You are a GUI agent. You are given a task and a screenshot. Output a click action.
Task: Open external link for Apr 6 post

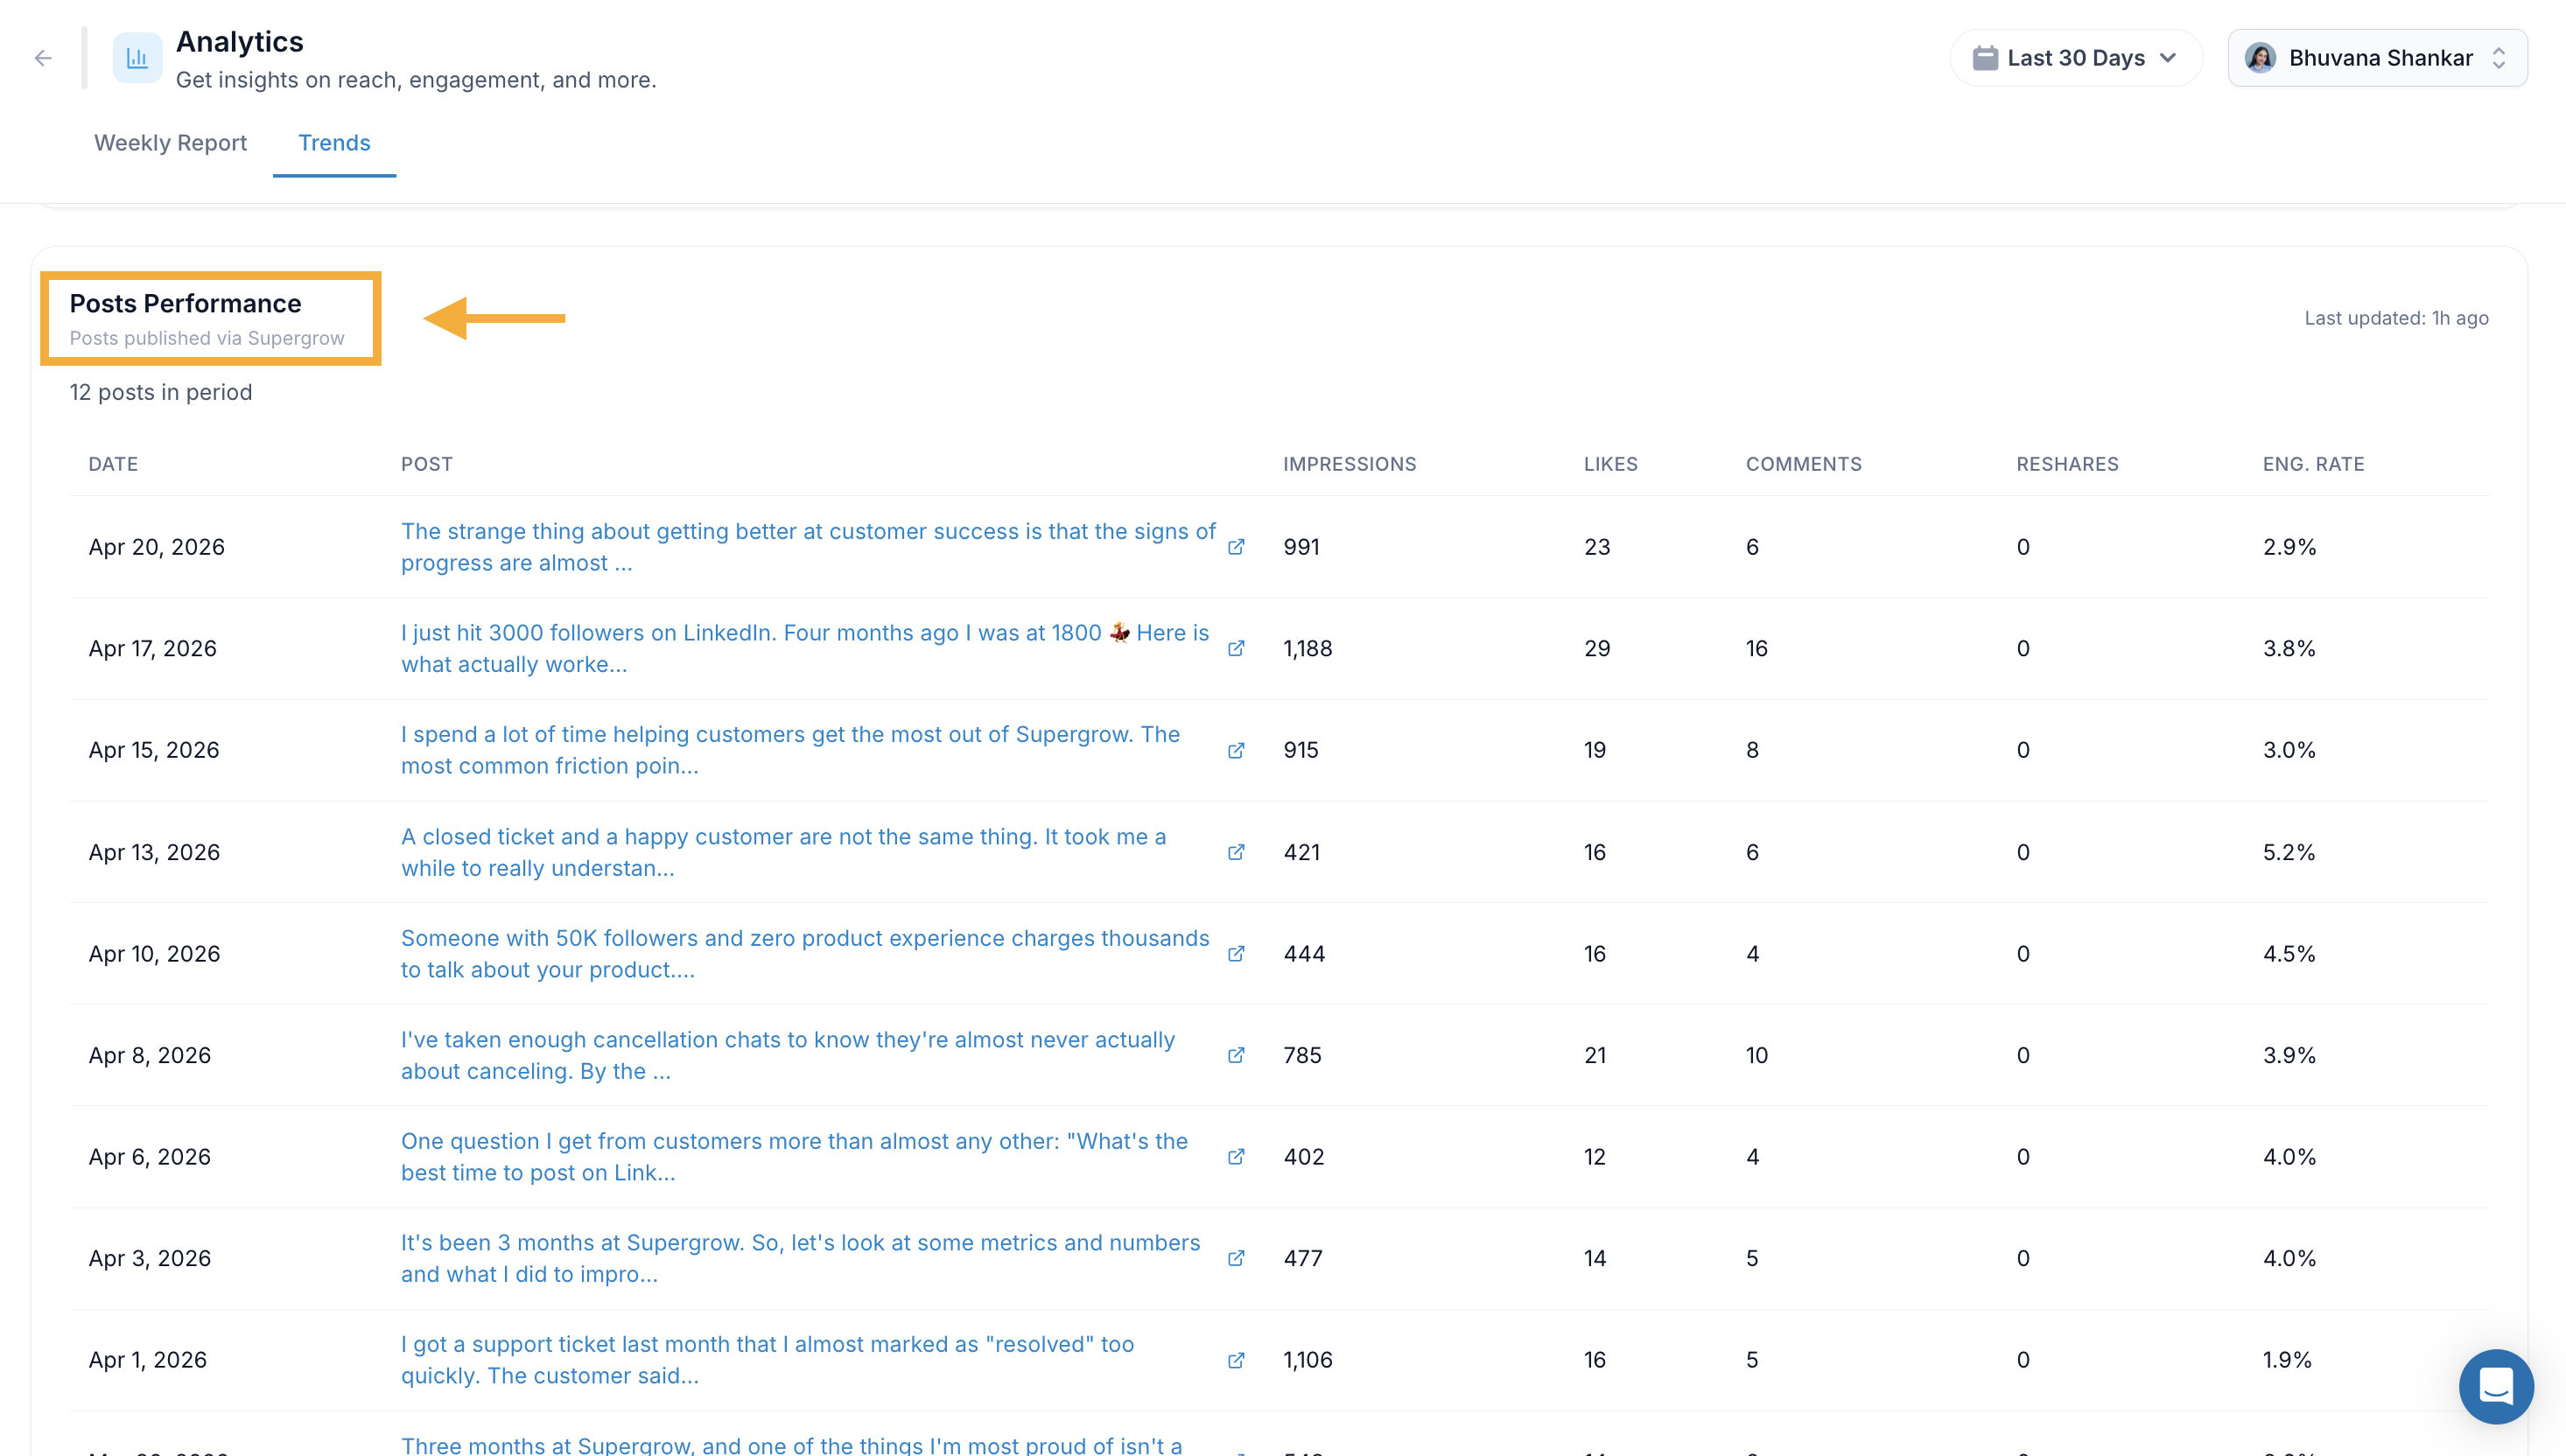(1236, 1157)
